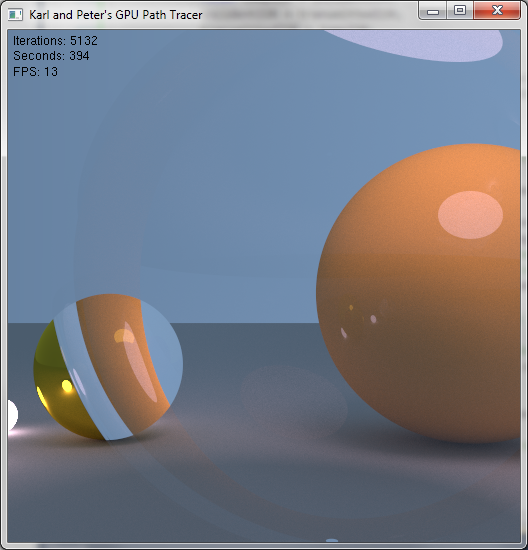528x550 pixels.
Task: Click the window title text
Action: (x=115, y=15)
